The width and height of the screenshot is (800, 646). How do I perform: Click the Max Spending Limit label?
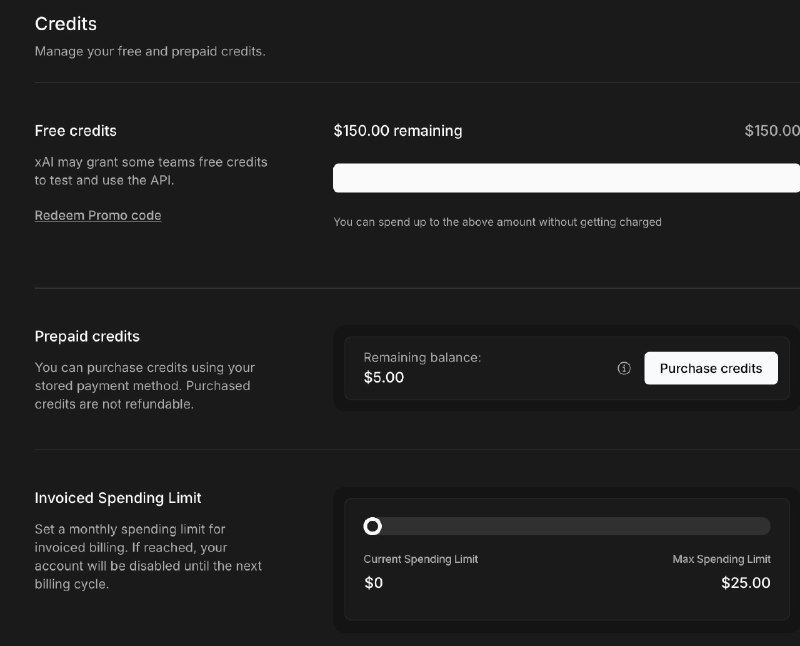(x=721, y=559)
